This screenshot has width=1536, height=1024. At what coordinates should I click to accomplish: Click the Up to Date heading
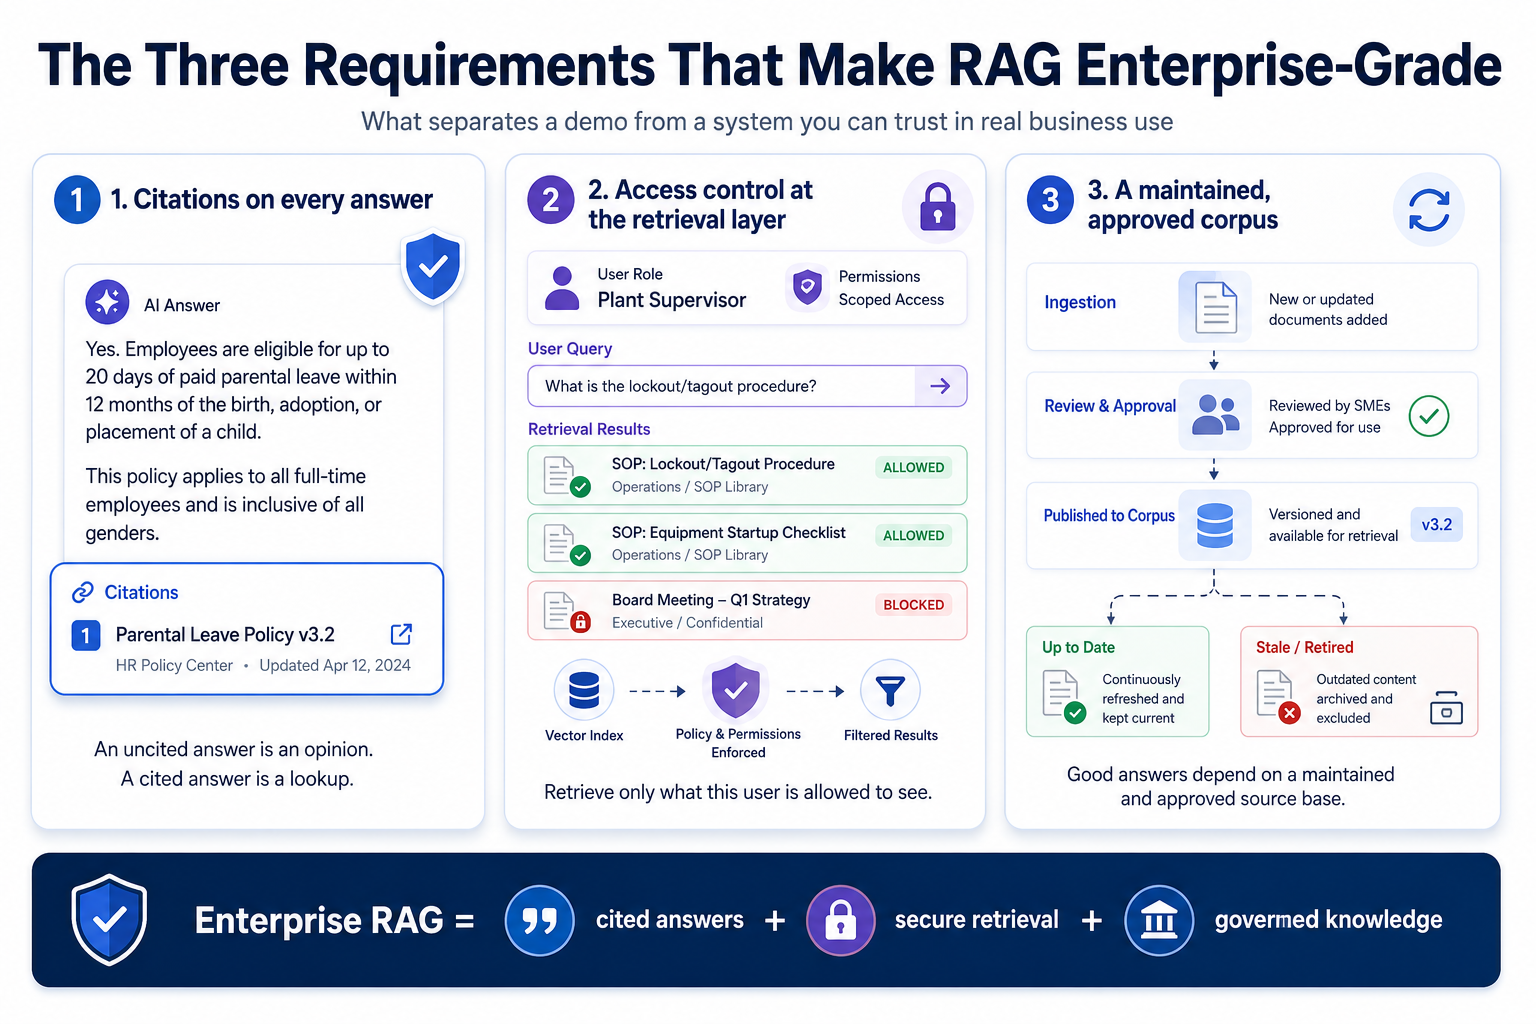1078,647
